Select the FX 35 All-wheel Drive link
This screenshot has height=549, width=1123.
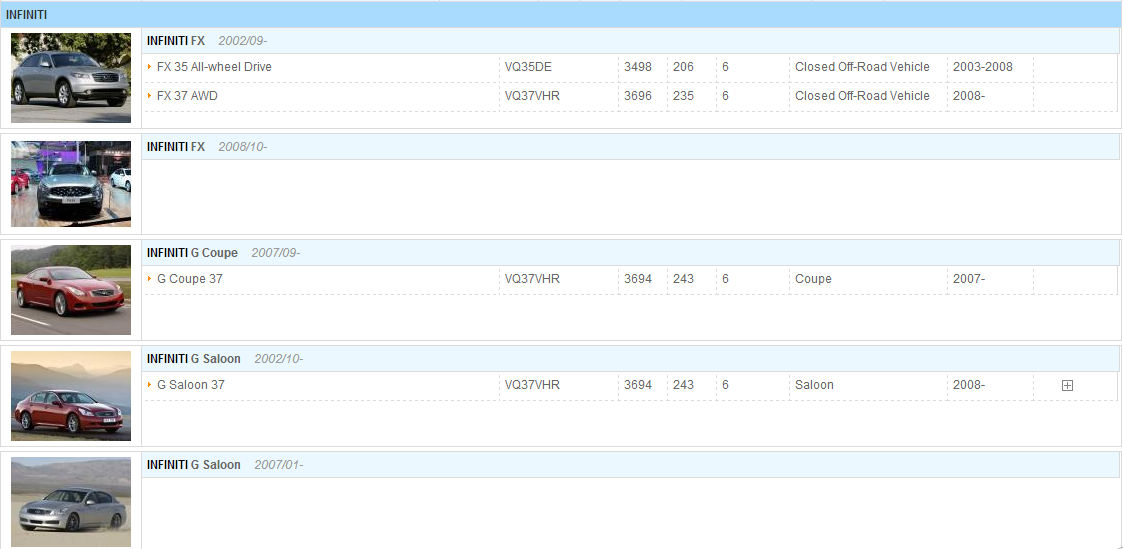(x=214, y=67)
